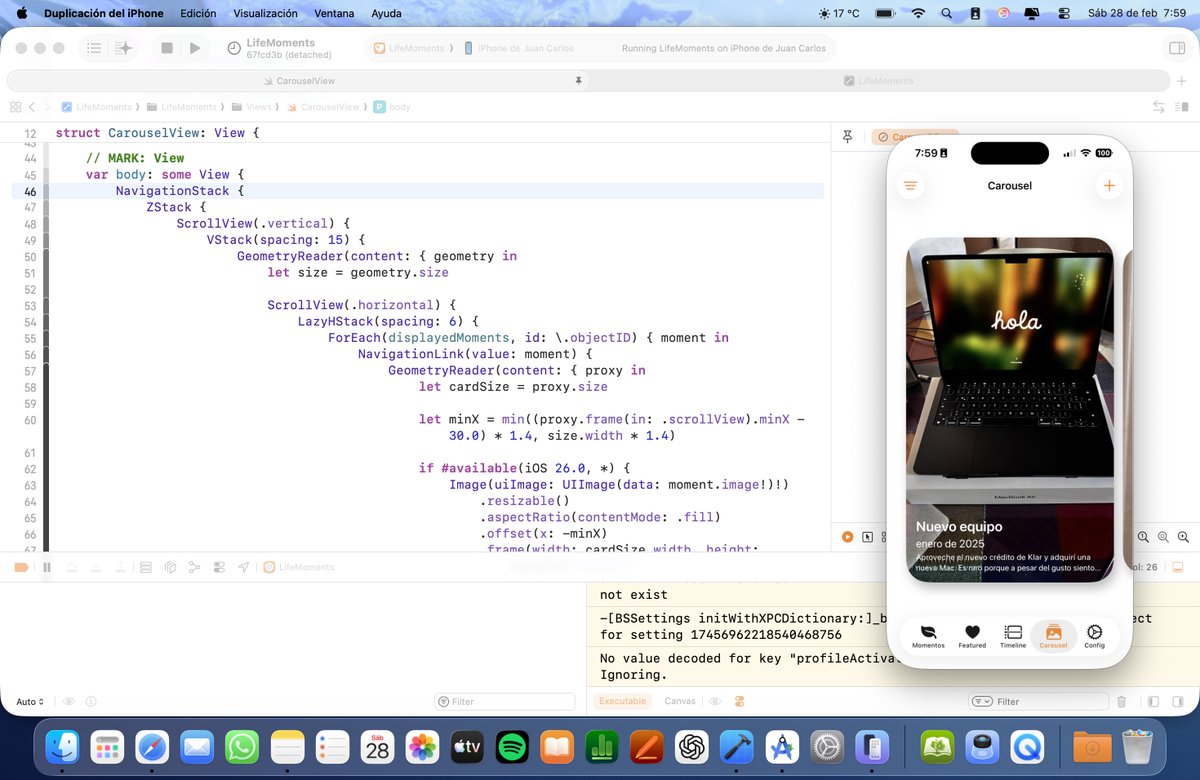Pause program execution in debug bar
Screen dimensions: 1200x780
coord(46,567)
